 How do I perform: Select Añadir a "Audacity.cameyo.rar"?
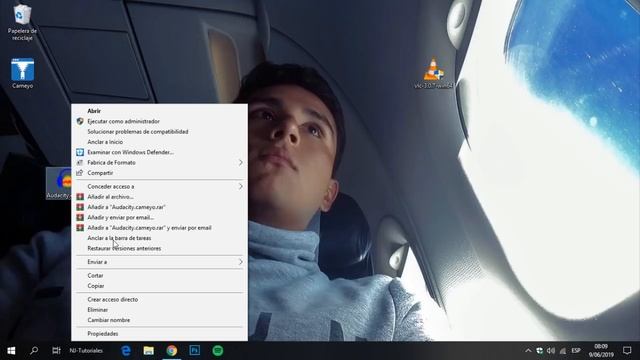[159, 207]
